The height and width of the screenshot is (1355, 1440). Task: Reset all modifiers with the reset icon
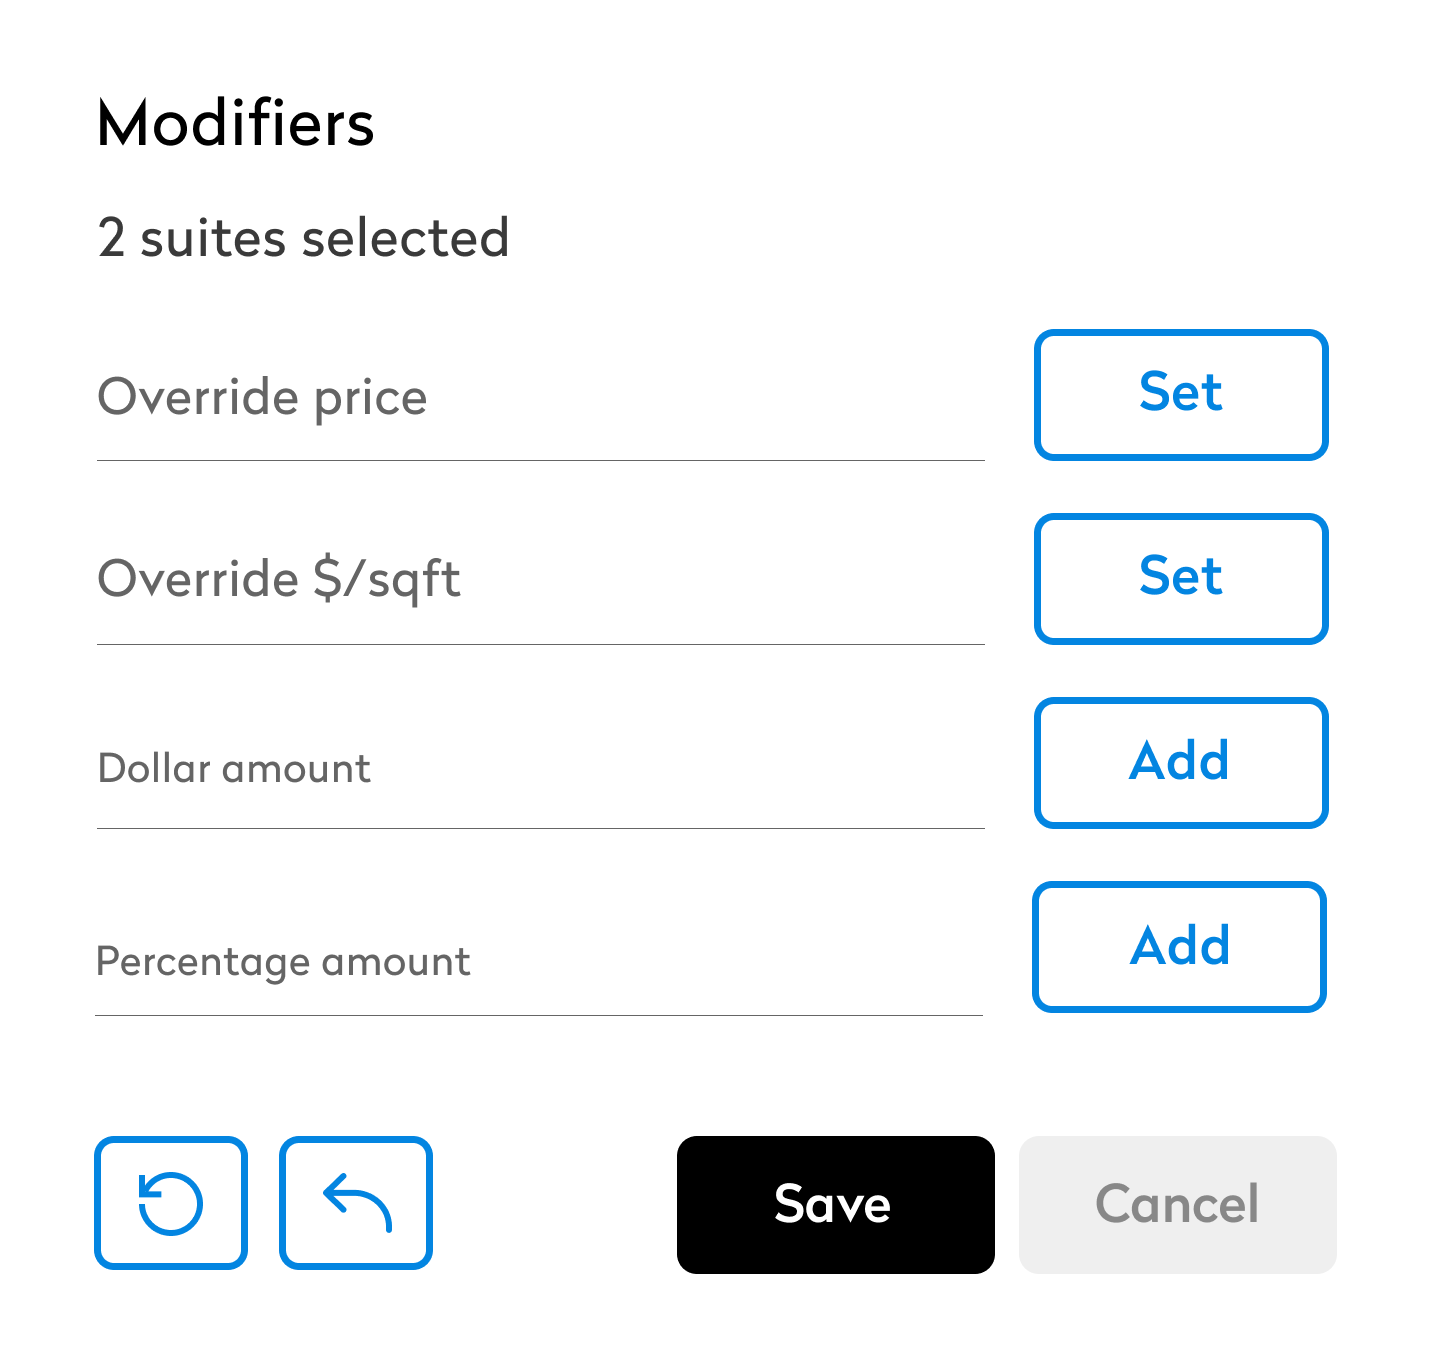171,1202
